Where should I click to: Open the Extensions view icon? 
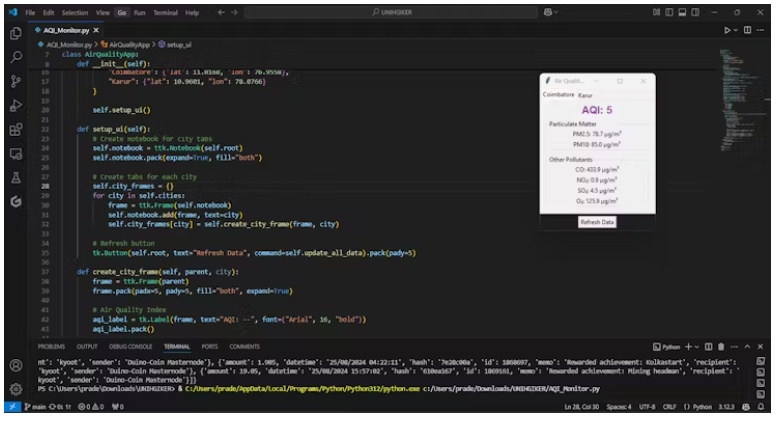pyautogui.click(x=15, y=129)
